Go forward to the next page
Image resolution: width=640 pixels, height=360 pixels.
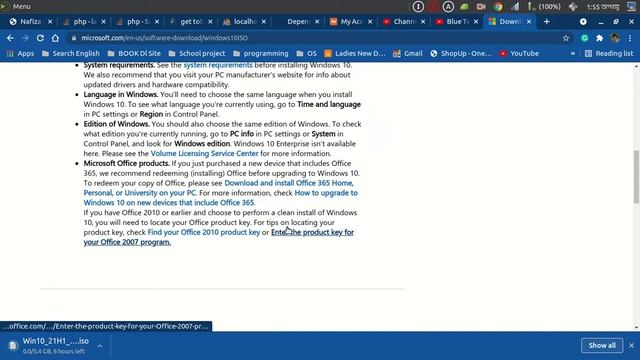coord(25,38)
